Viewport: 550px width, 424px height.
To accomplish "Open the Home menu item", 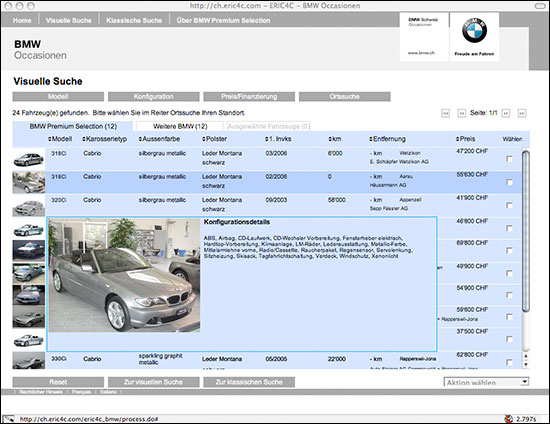I will pyautogui.click(x=22, y=20).
